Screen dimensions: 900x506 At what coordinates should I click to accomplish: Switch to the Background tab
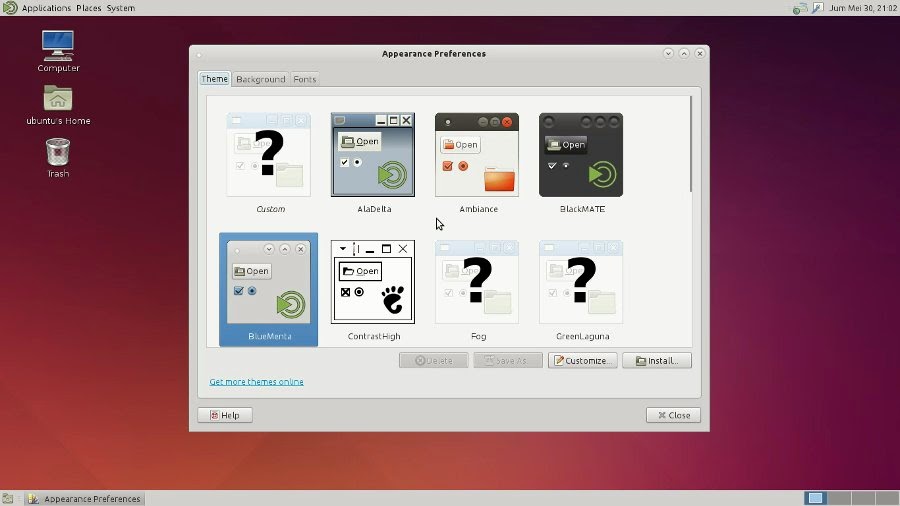(261, 79)
